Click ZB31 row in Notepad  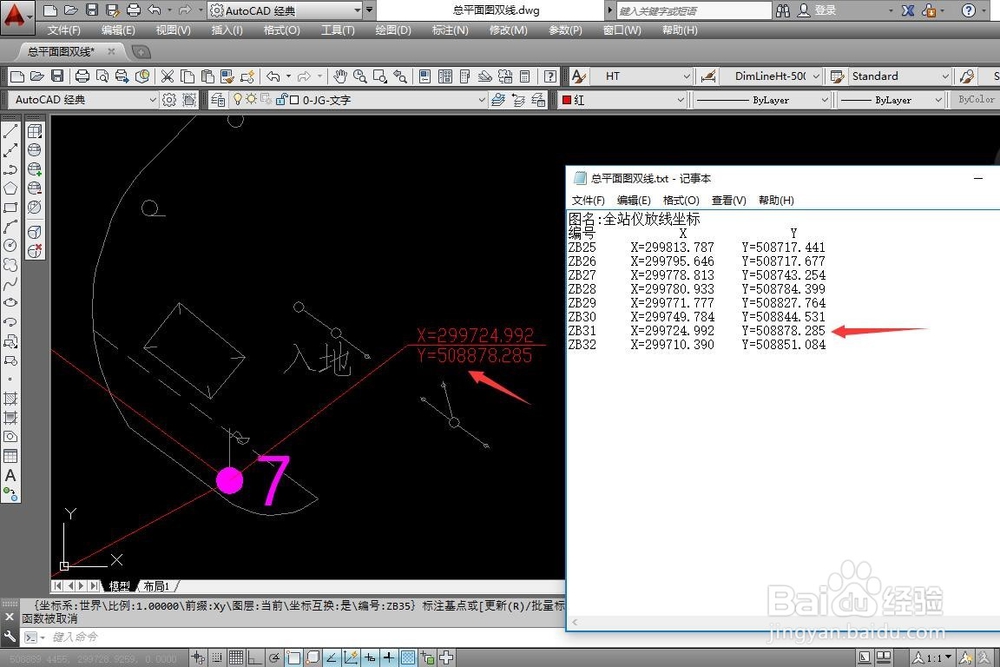696,330
